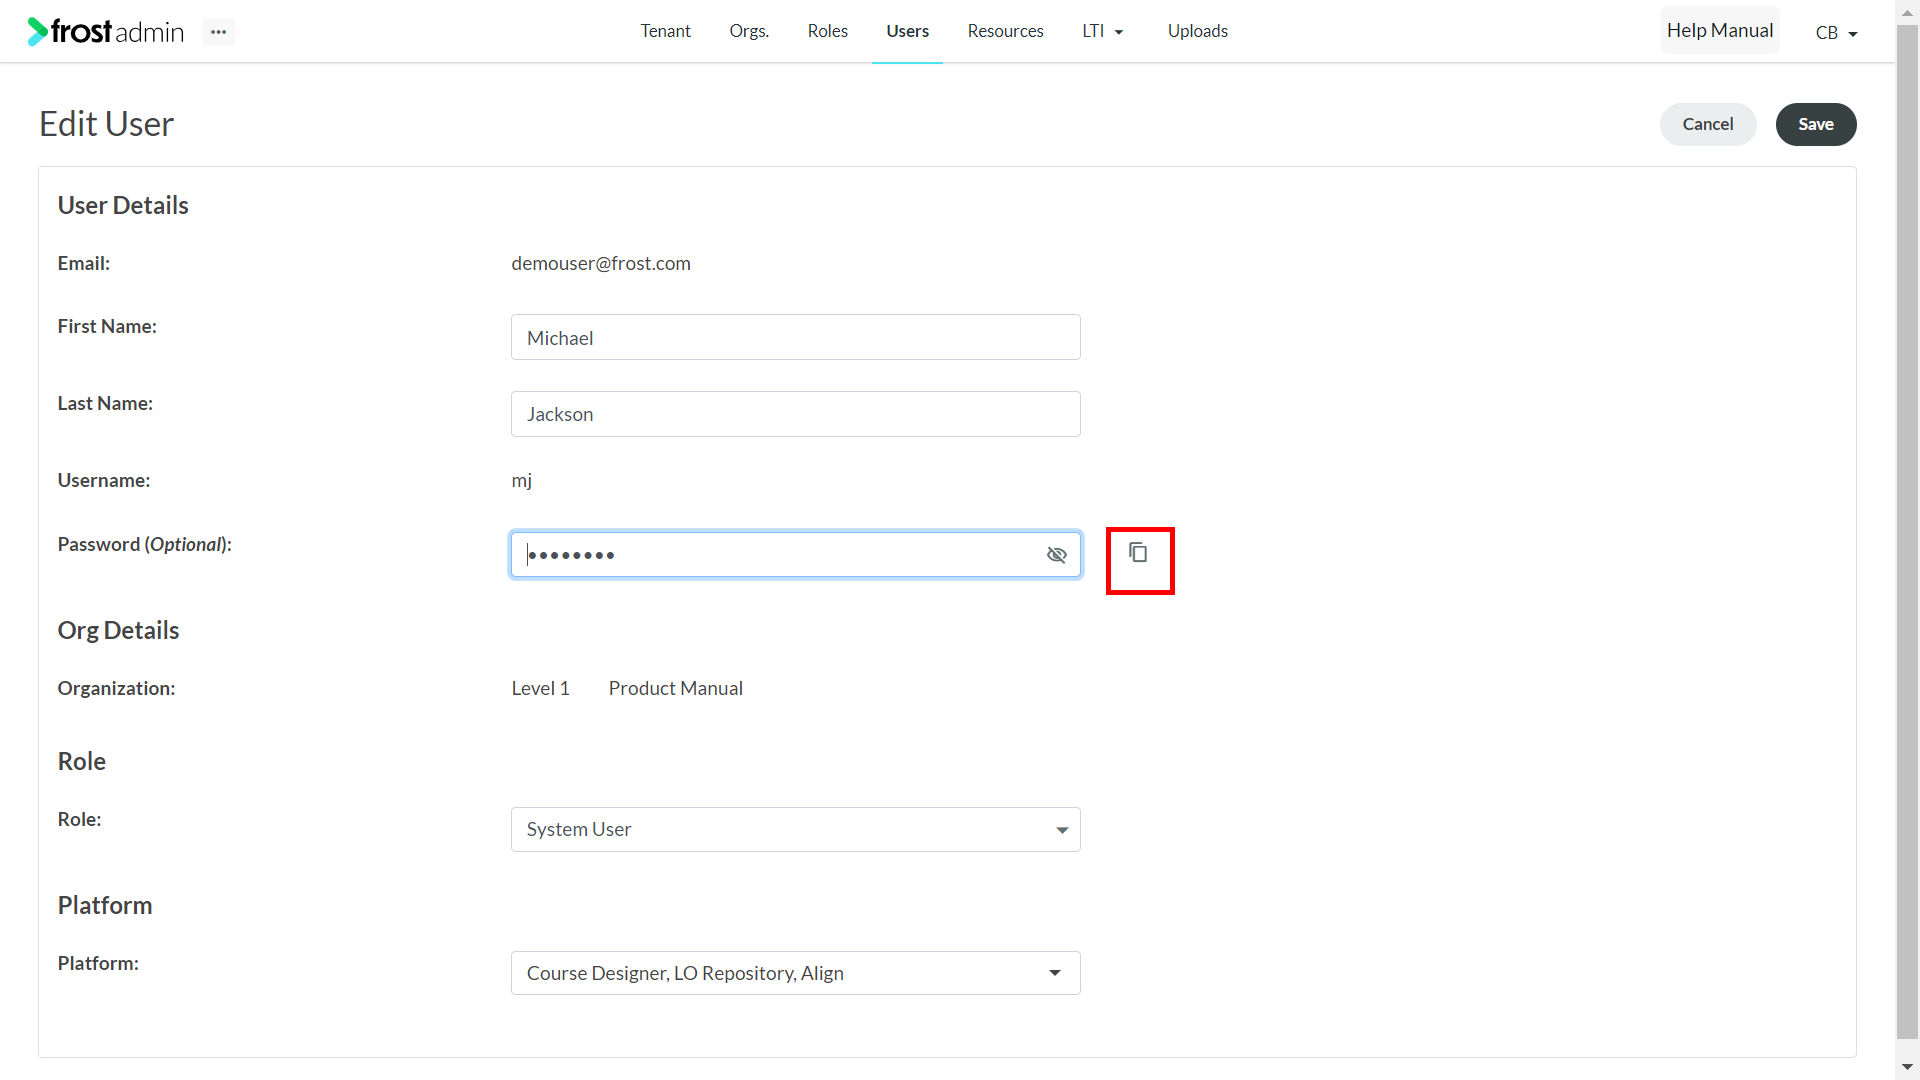Expand the CB user account menu
The image size is (1920, 1080).
point(1837,33)
